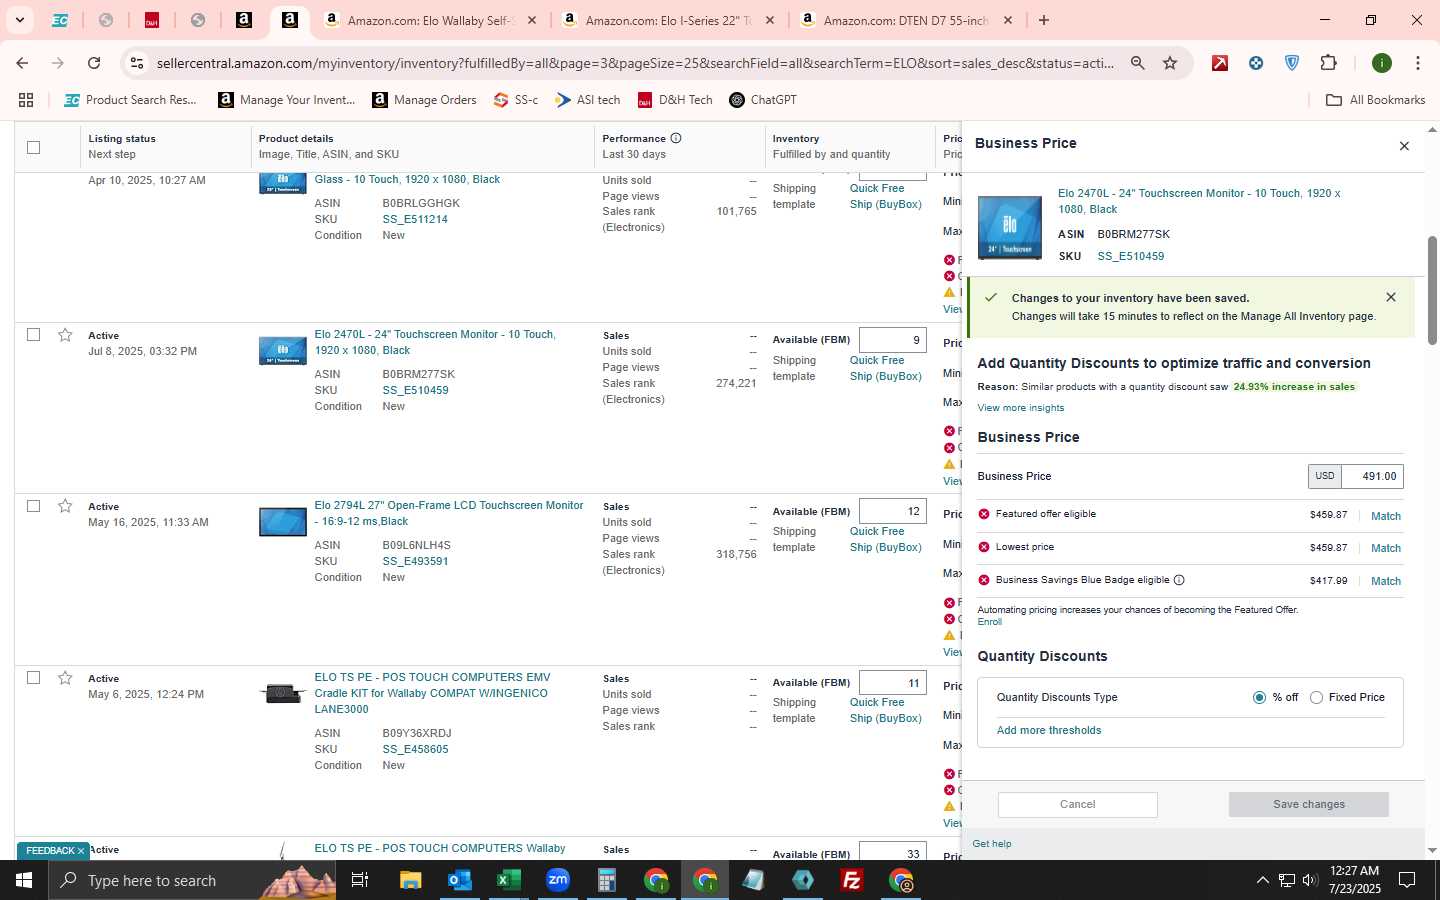Open Calculator from the taskbar
This screenshot has height=900, width=1440.
coord(606,880)
